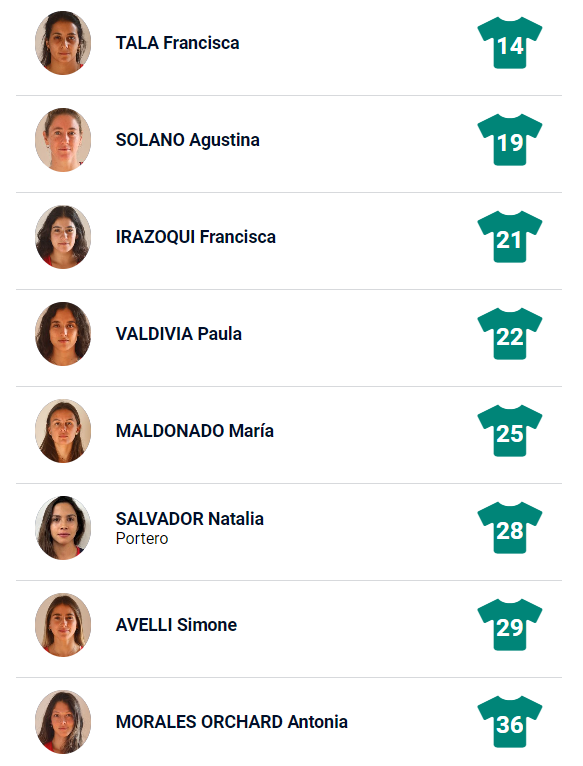The width and height of the screenshot is (583, 766).
Task: Open the TALA Francisca player name link
Action: [x=177, y=43]
